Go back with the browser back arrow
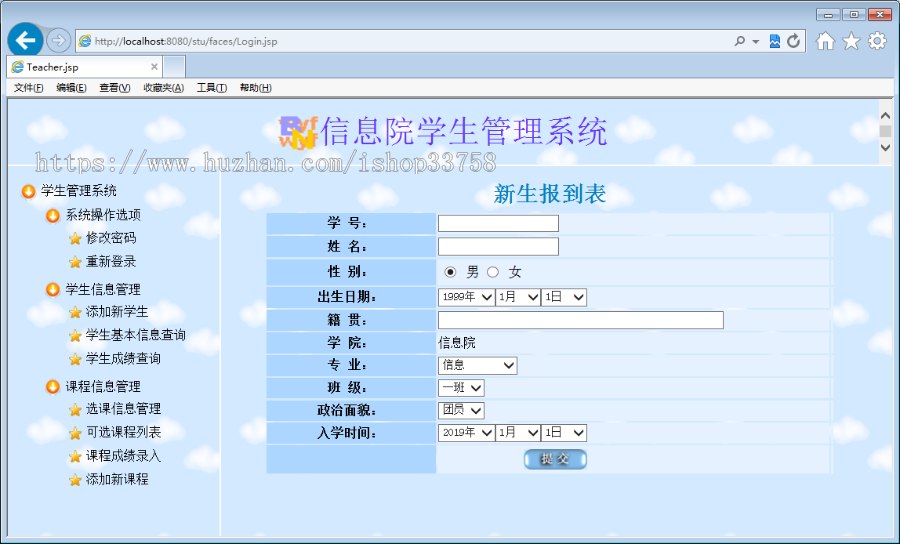 coord(25,40)
